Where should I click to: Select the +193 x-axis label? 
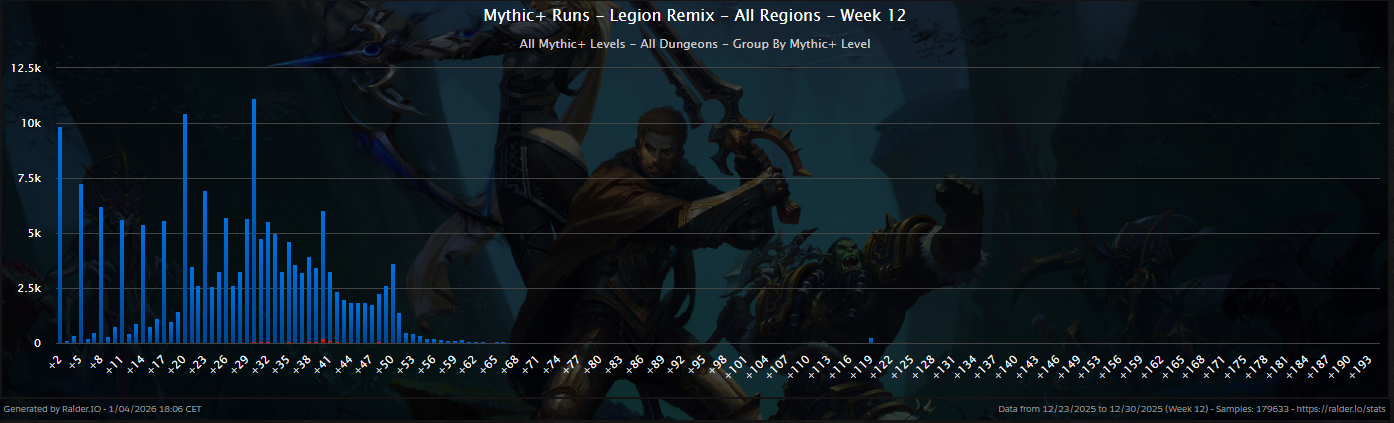[1359, 363]
